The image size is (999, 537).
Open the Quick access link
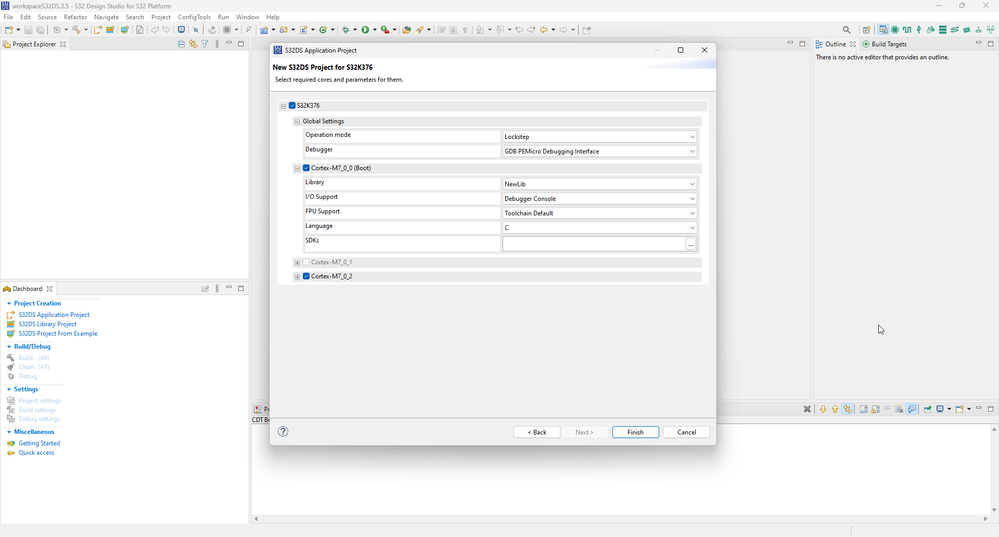[x=36, y=453]
